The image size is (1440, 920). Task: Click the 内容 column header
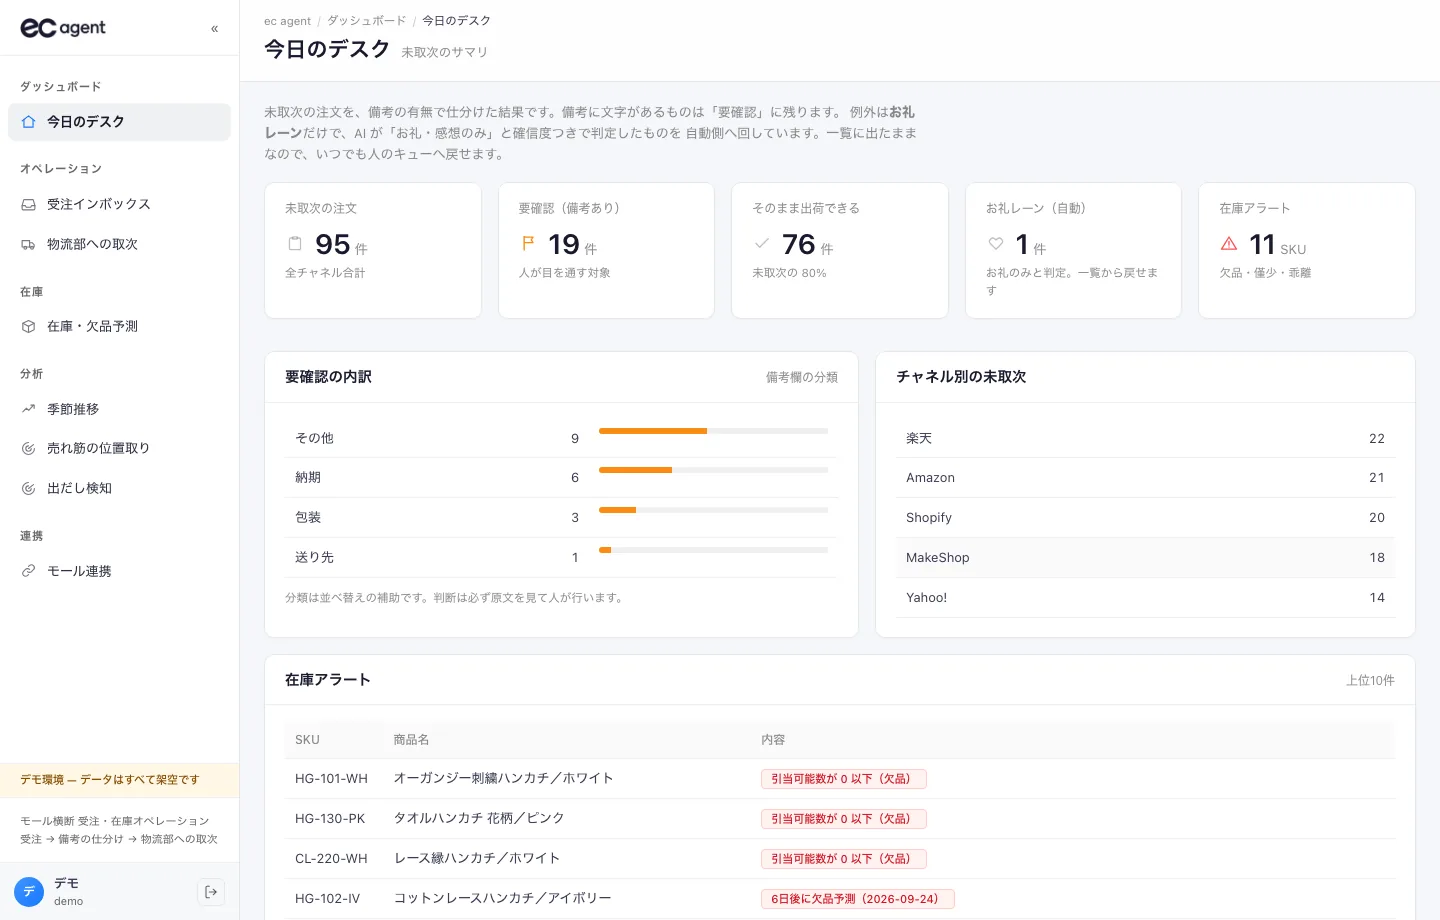(773, 740)
